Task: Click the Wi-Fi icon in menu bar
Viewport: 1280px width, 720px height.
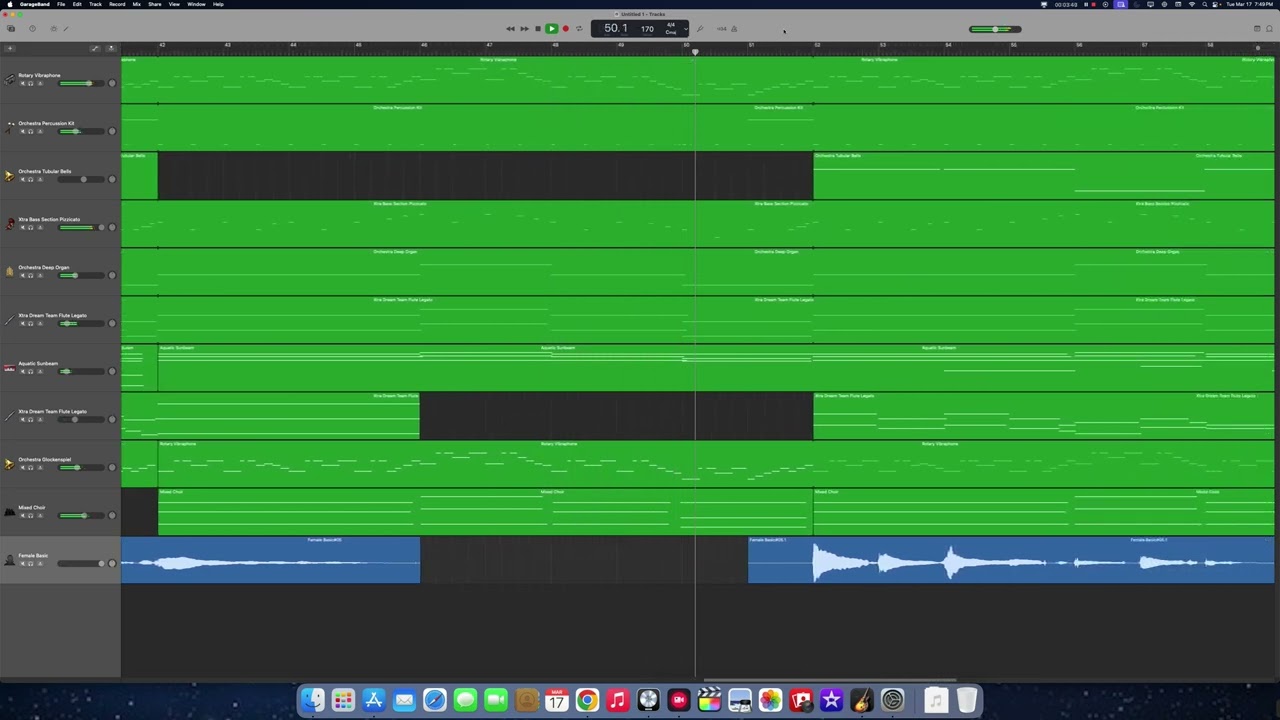Action: tap(1192, 4)
